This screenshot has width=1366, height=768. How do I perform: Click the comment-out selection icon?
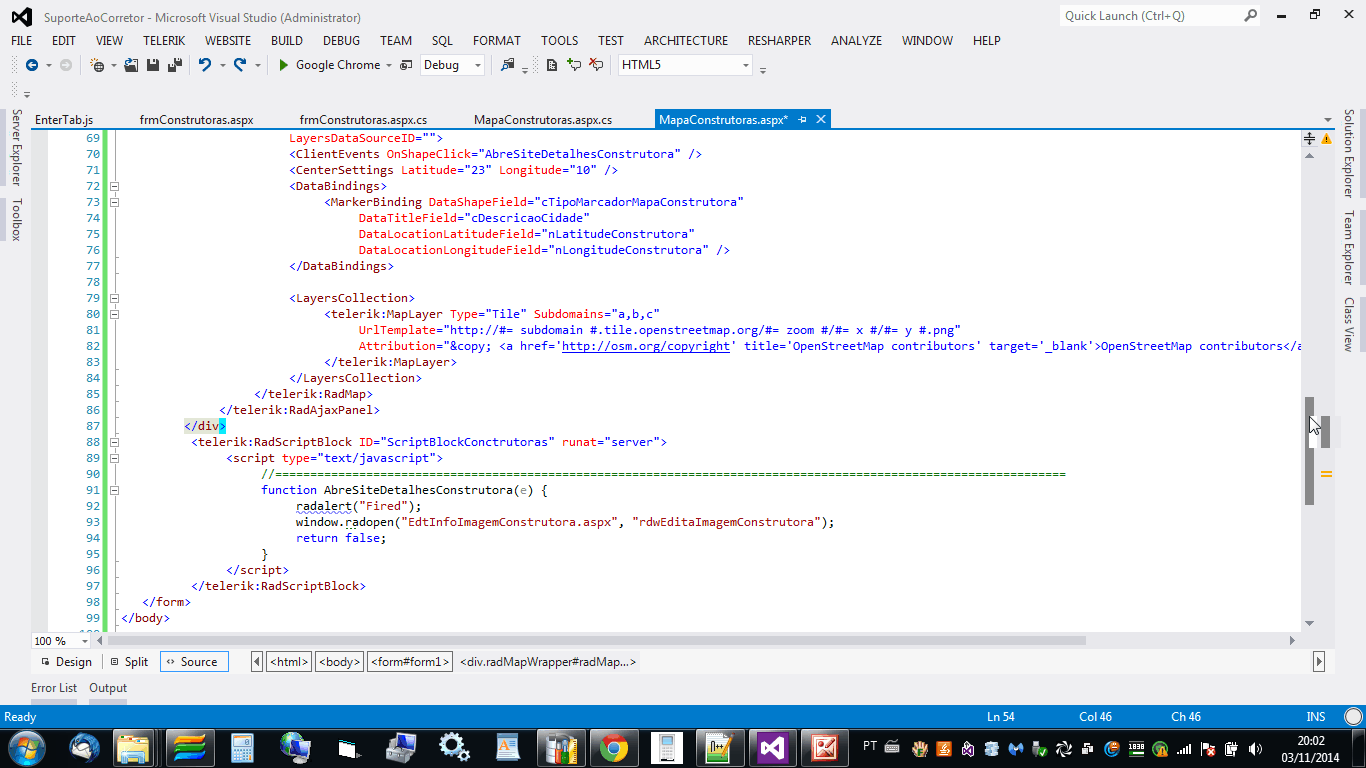574,65
